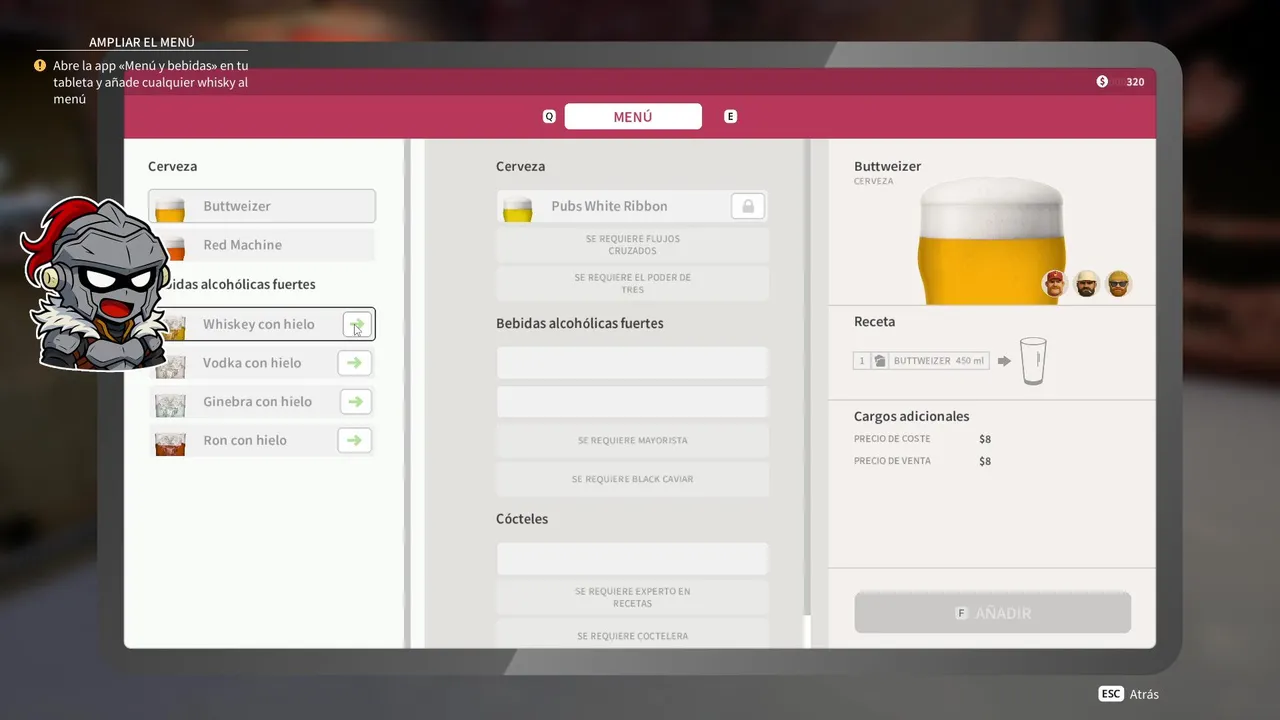Select Red Machine beer in list

[262, 245]
